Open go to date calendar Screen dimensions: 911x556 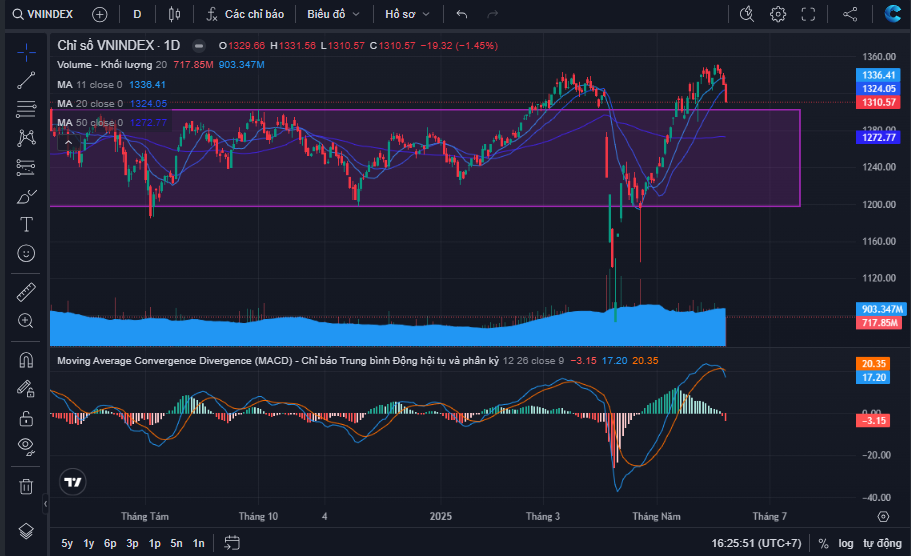pyautogui.click(x=232, y=543)
